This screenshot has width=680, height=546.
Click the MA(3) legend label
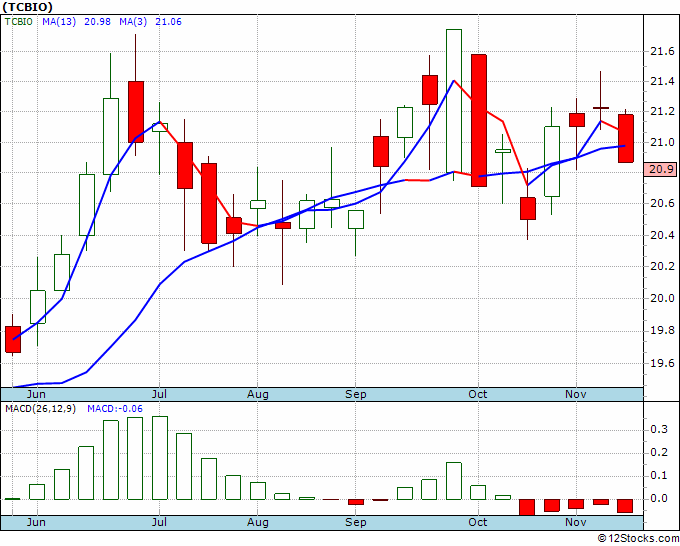(133, 22)
